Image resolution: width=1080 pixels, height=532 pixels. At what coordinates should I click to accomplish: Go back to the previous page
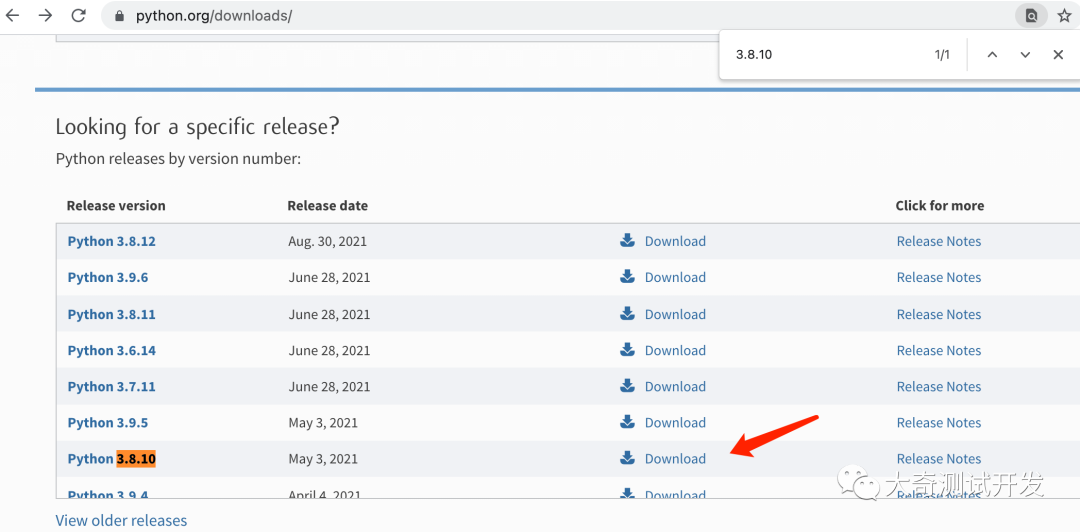click(13, 15)
